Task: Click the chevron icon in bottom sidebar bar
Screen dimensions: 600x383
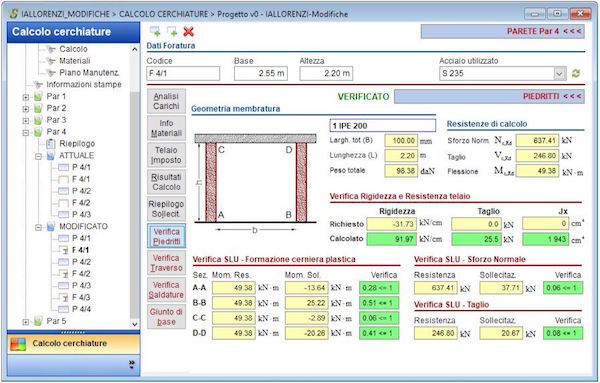Action: tap(132, 364)
